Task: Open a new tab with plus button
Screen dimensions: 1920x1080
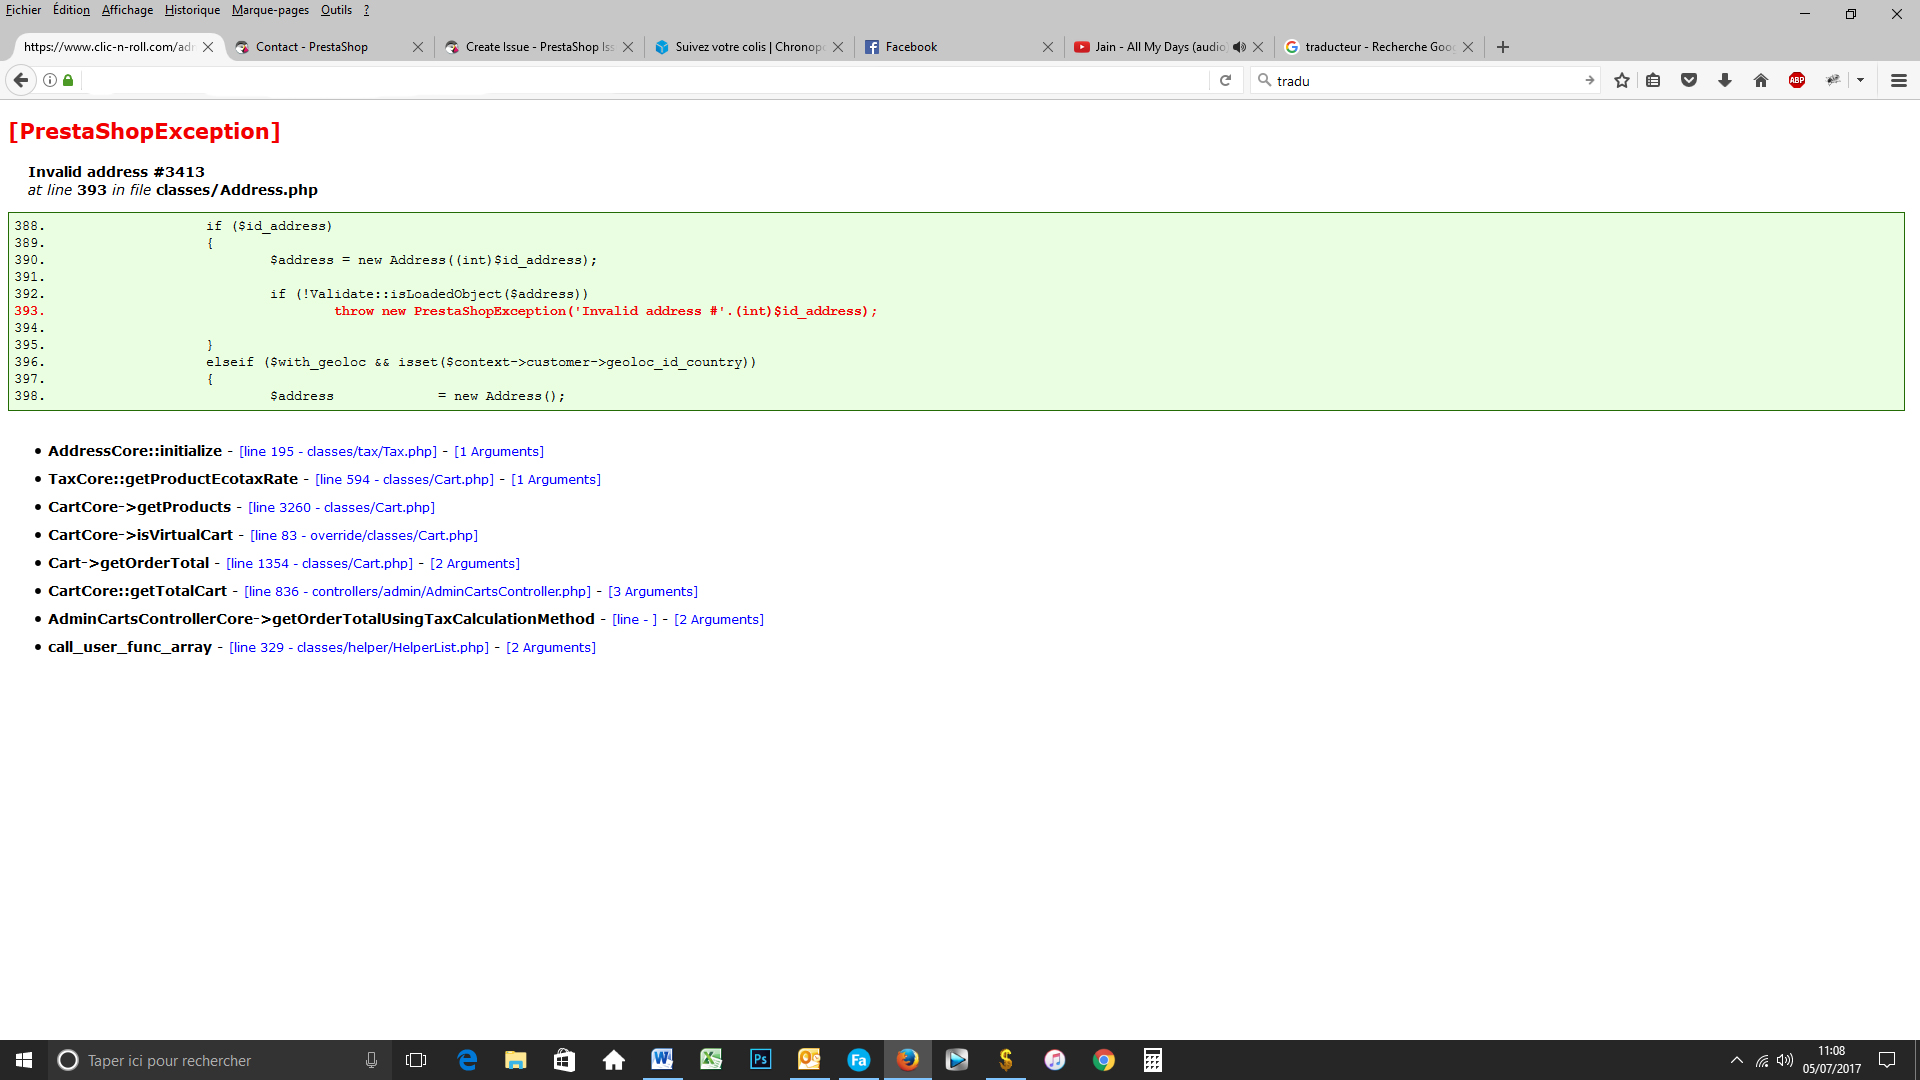Action: tap(1502, 47)
